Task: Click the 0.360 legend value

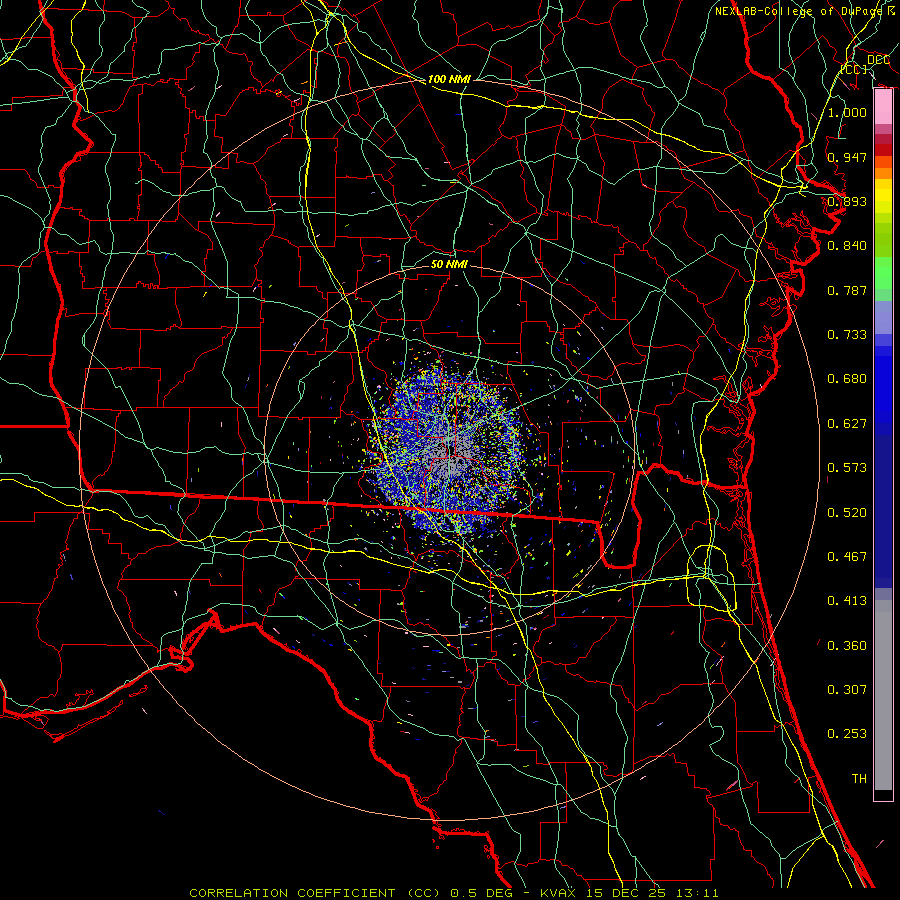Action: [847, 646]
